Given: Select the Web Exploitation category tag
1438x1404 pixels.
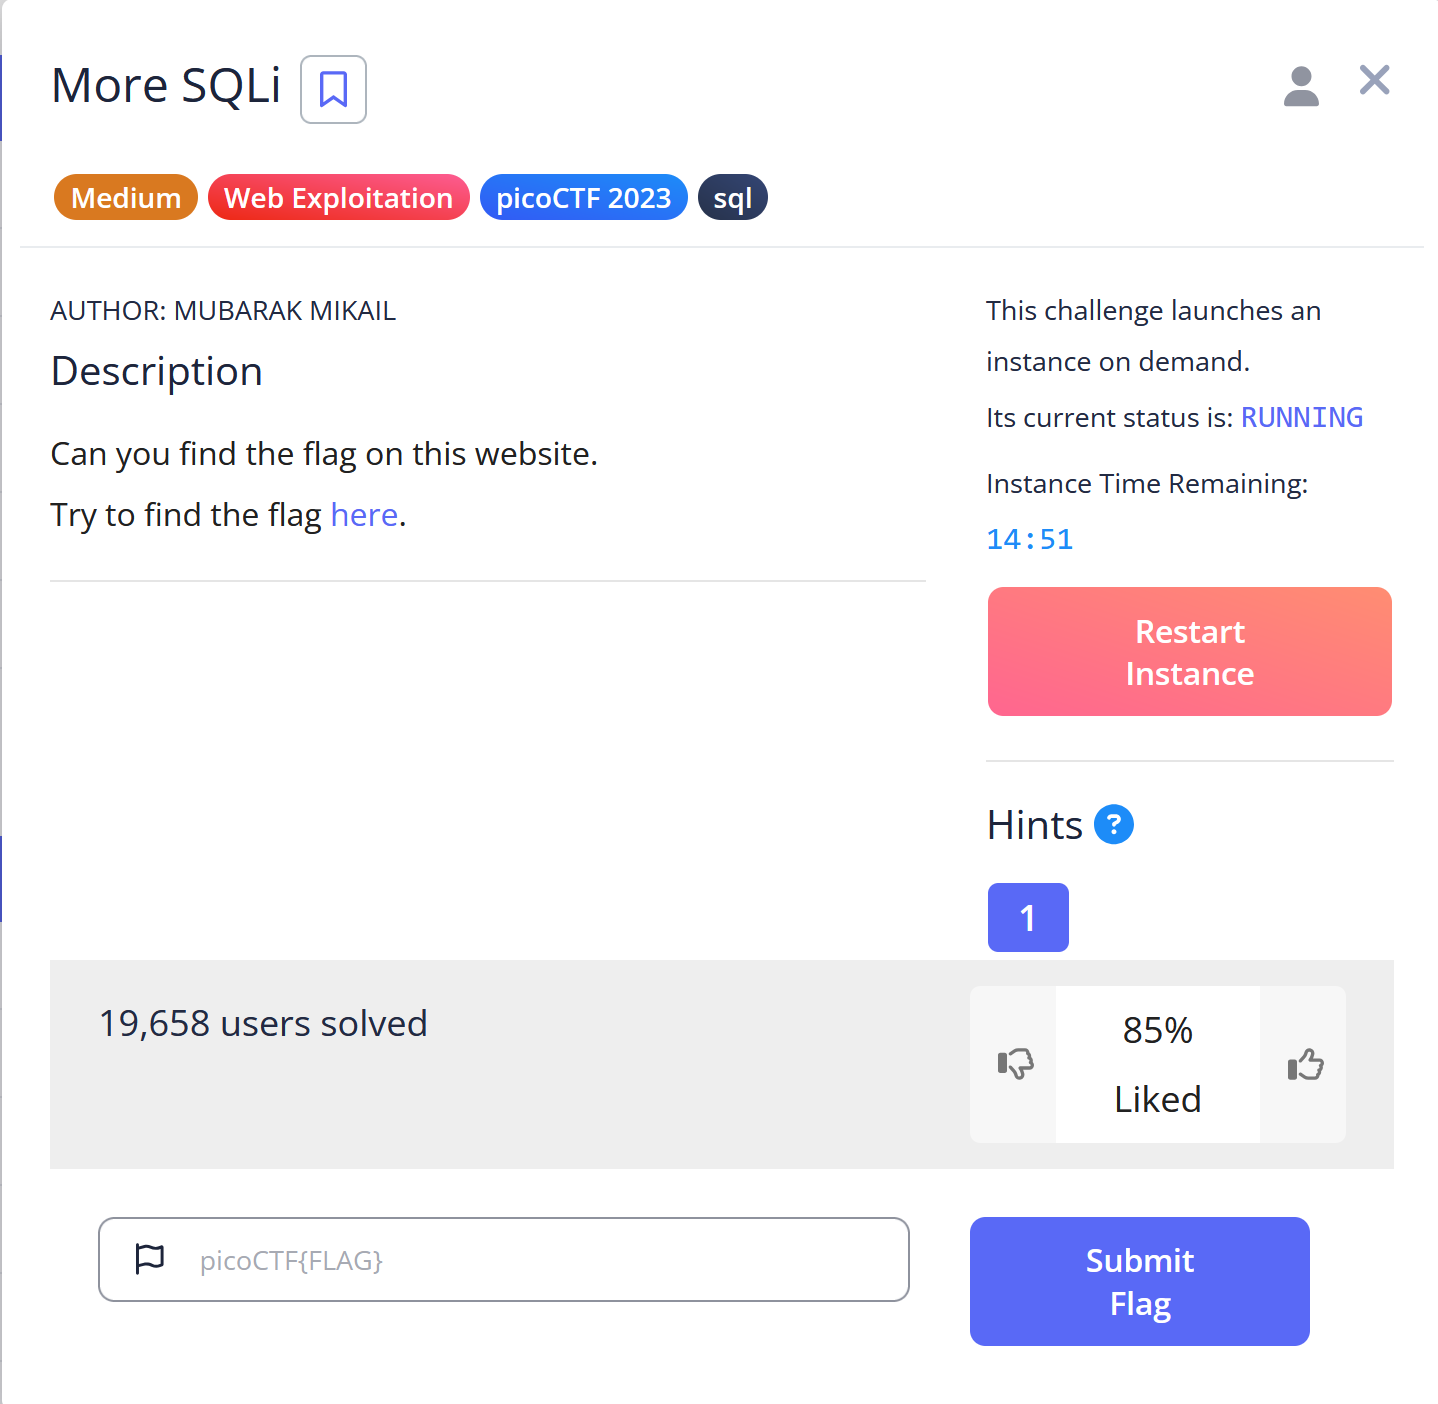Looking at the screenshot, I should point(338,198).
